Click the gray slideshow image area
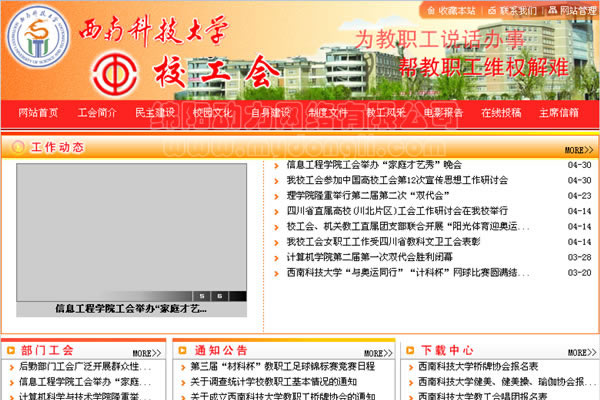Screen dimensions: 600x400 [x=131, y=232]
